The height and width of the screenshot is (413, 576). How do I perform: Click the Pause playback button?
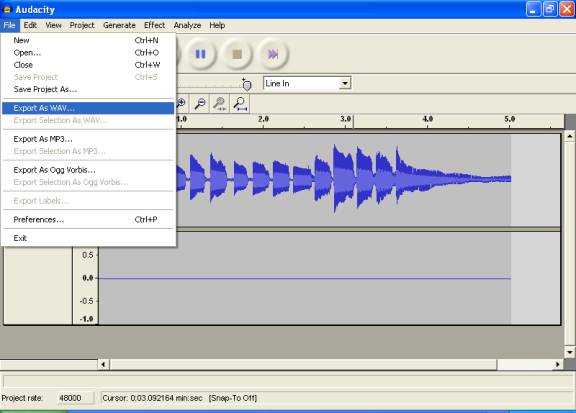(200, 54)
